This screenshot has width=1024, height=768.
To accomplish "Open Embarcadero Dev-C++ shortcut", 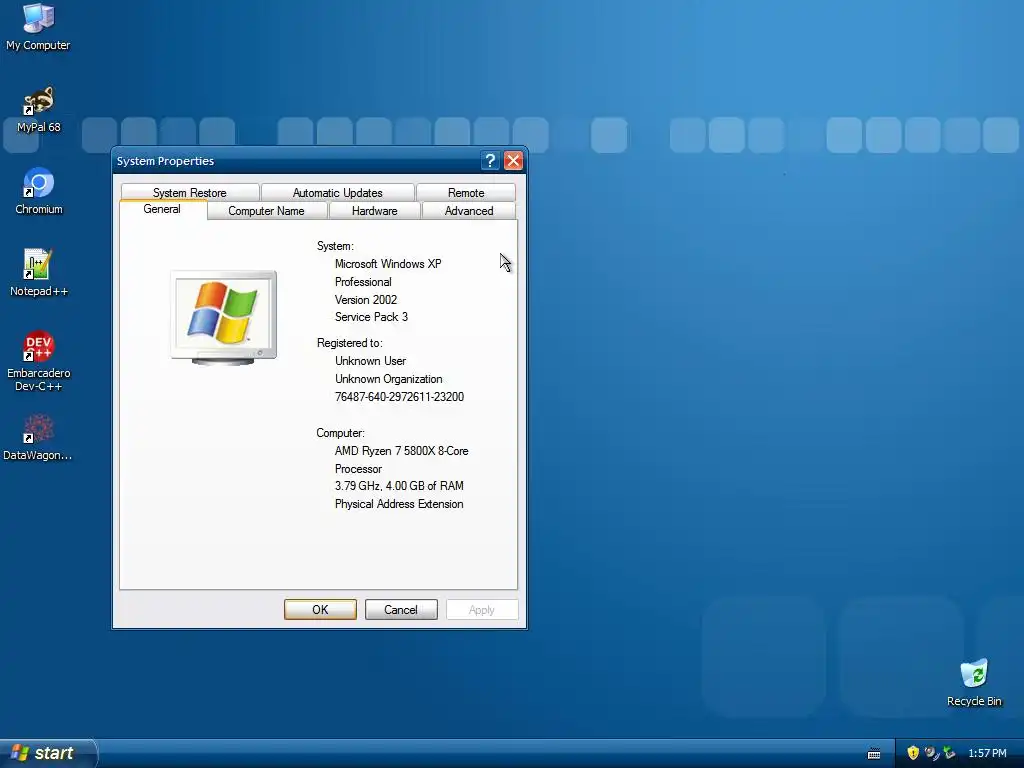I will tap(39, 361).
